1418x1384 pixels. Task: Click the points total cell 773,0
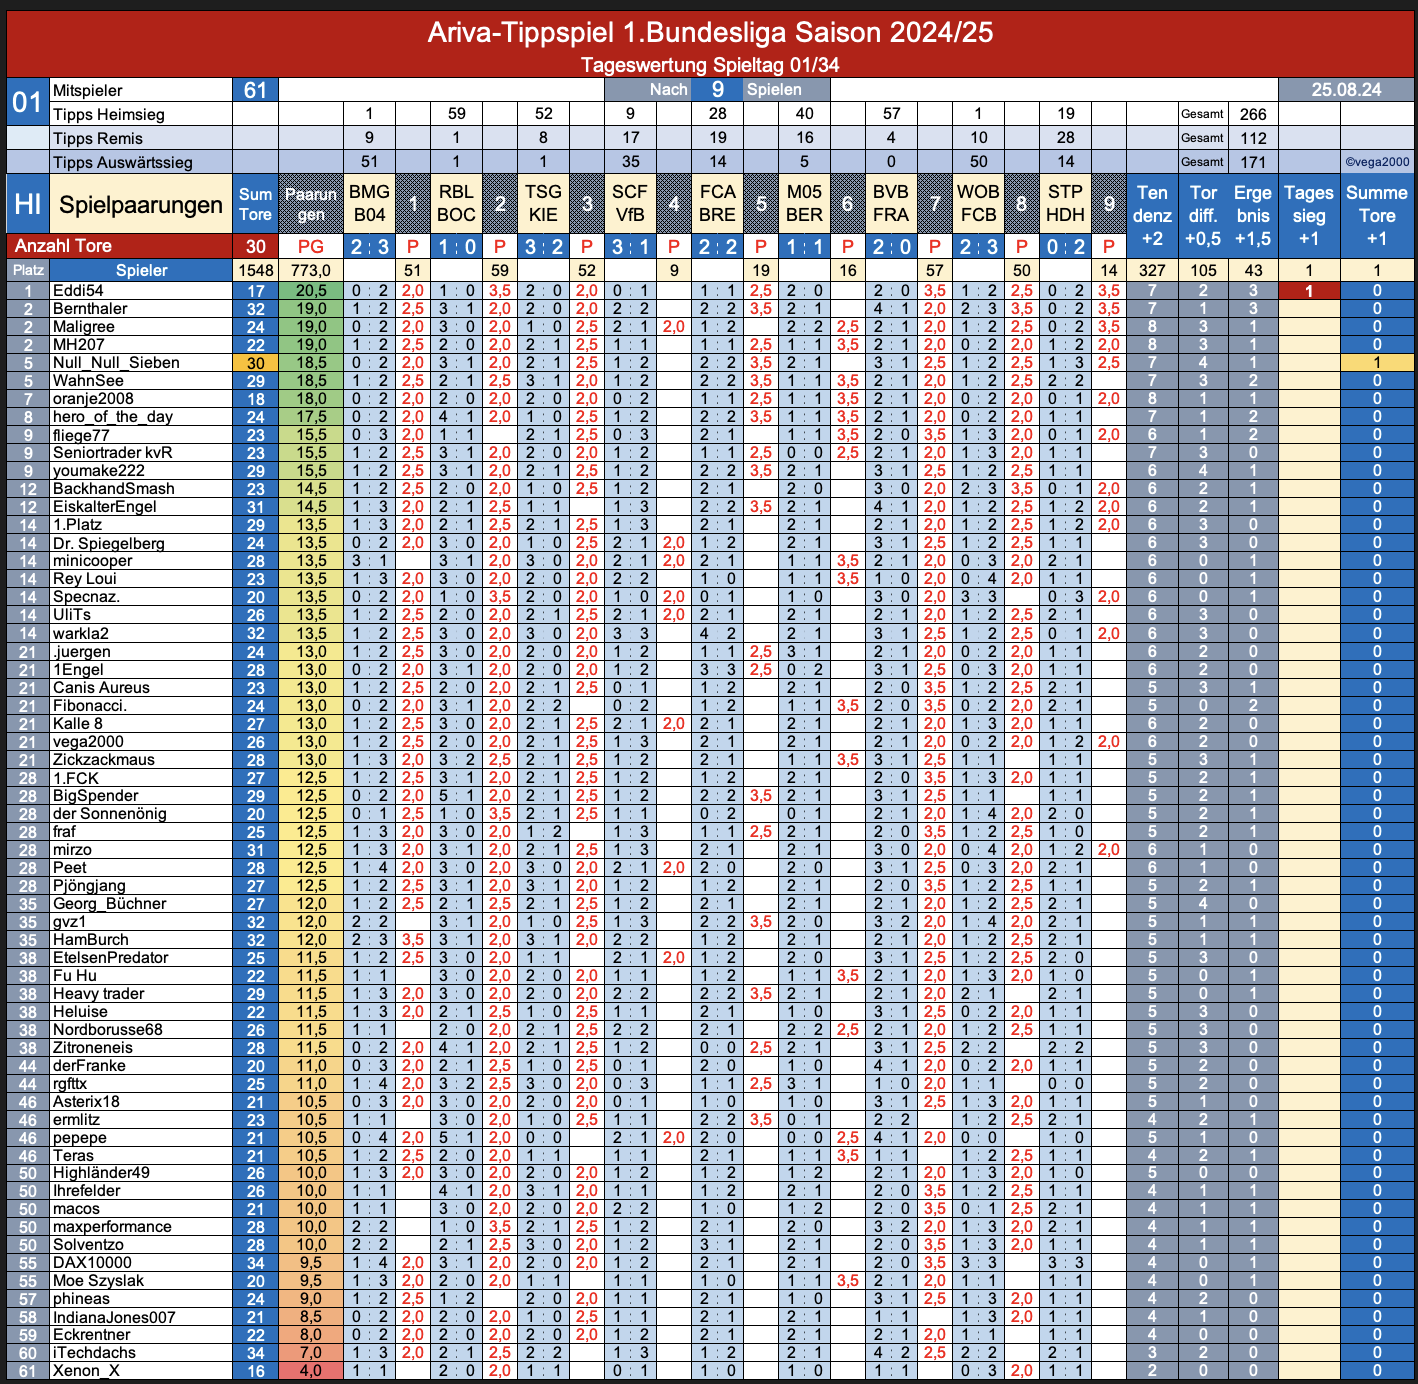pos(311,270)
